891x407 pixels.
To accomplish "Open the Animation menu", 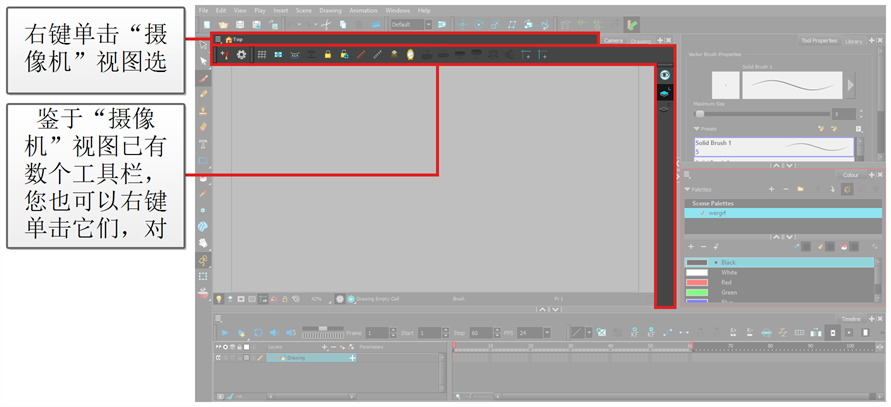I will [x=363, y=10].
